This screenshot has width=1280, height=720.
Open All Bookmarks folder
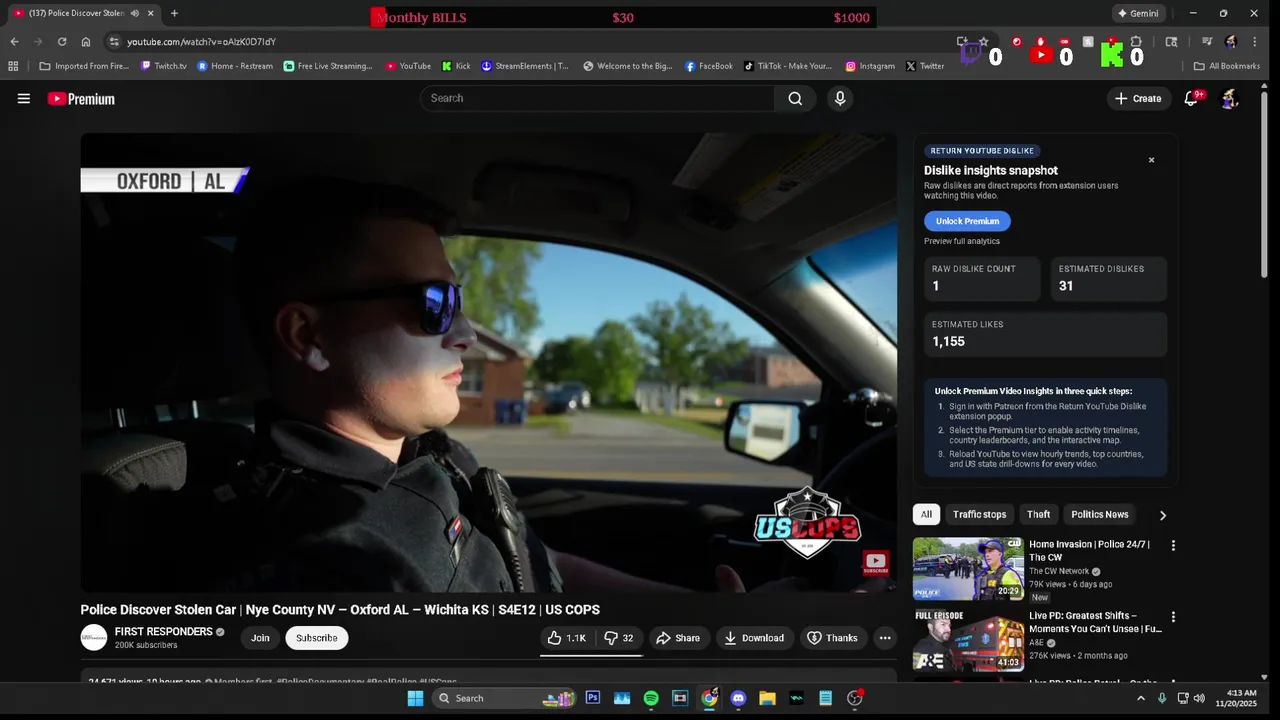click(1227, 66)
